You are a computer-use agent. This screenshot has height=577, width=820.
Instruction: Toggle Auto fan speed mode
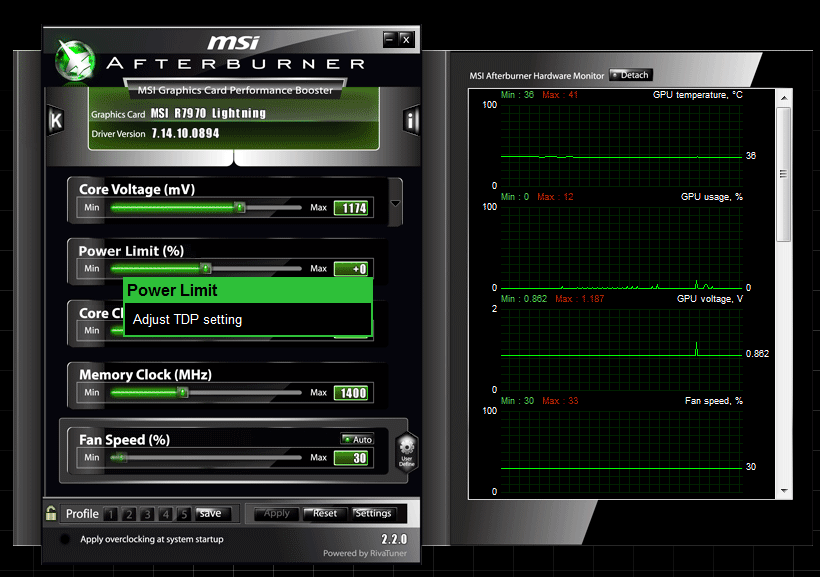coord(357,439)
